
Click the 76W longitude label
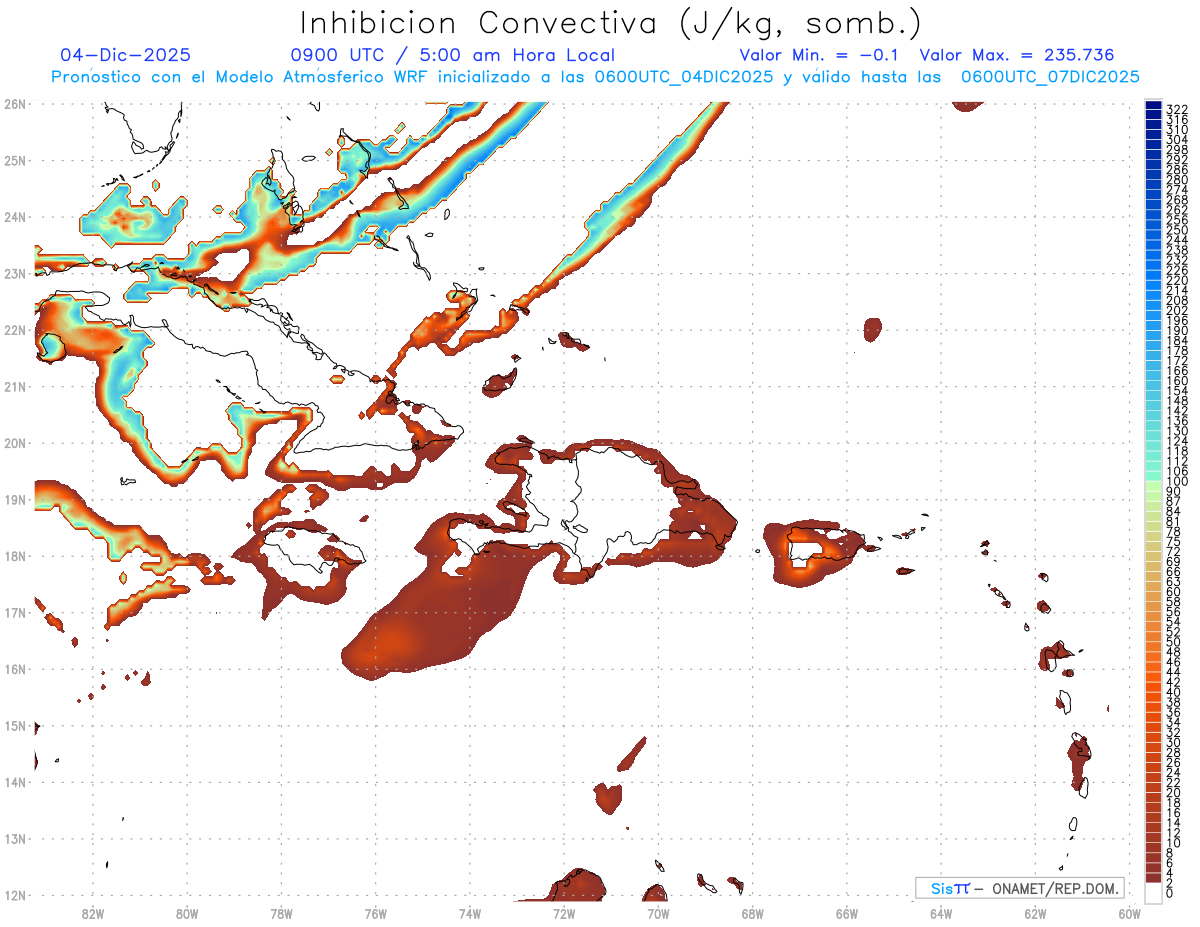point(375,913)
